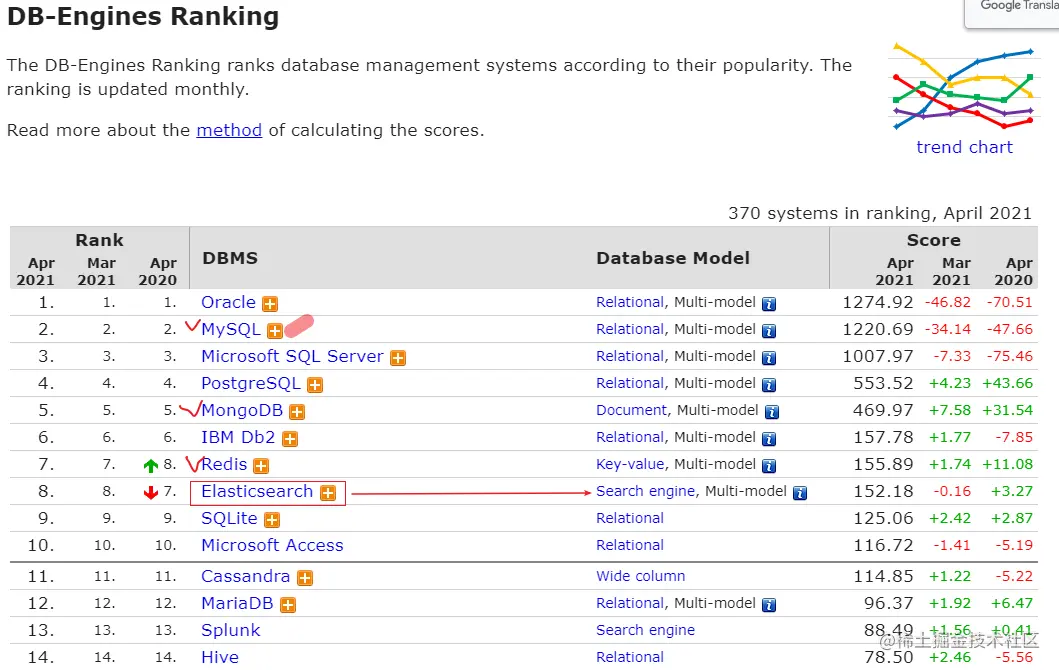Click the info icon in the Redis row

pos(769,466)
